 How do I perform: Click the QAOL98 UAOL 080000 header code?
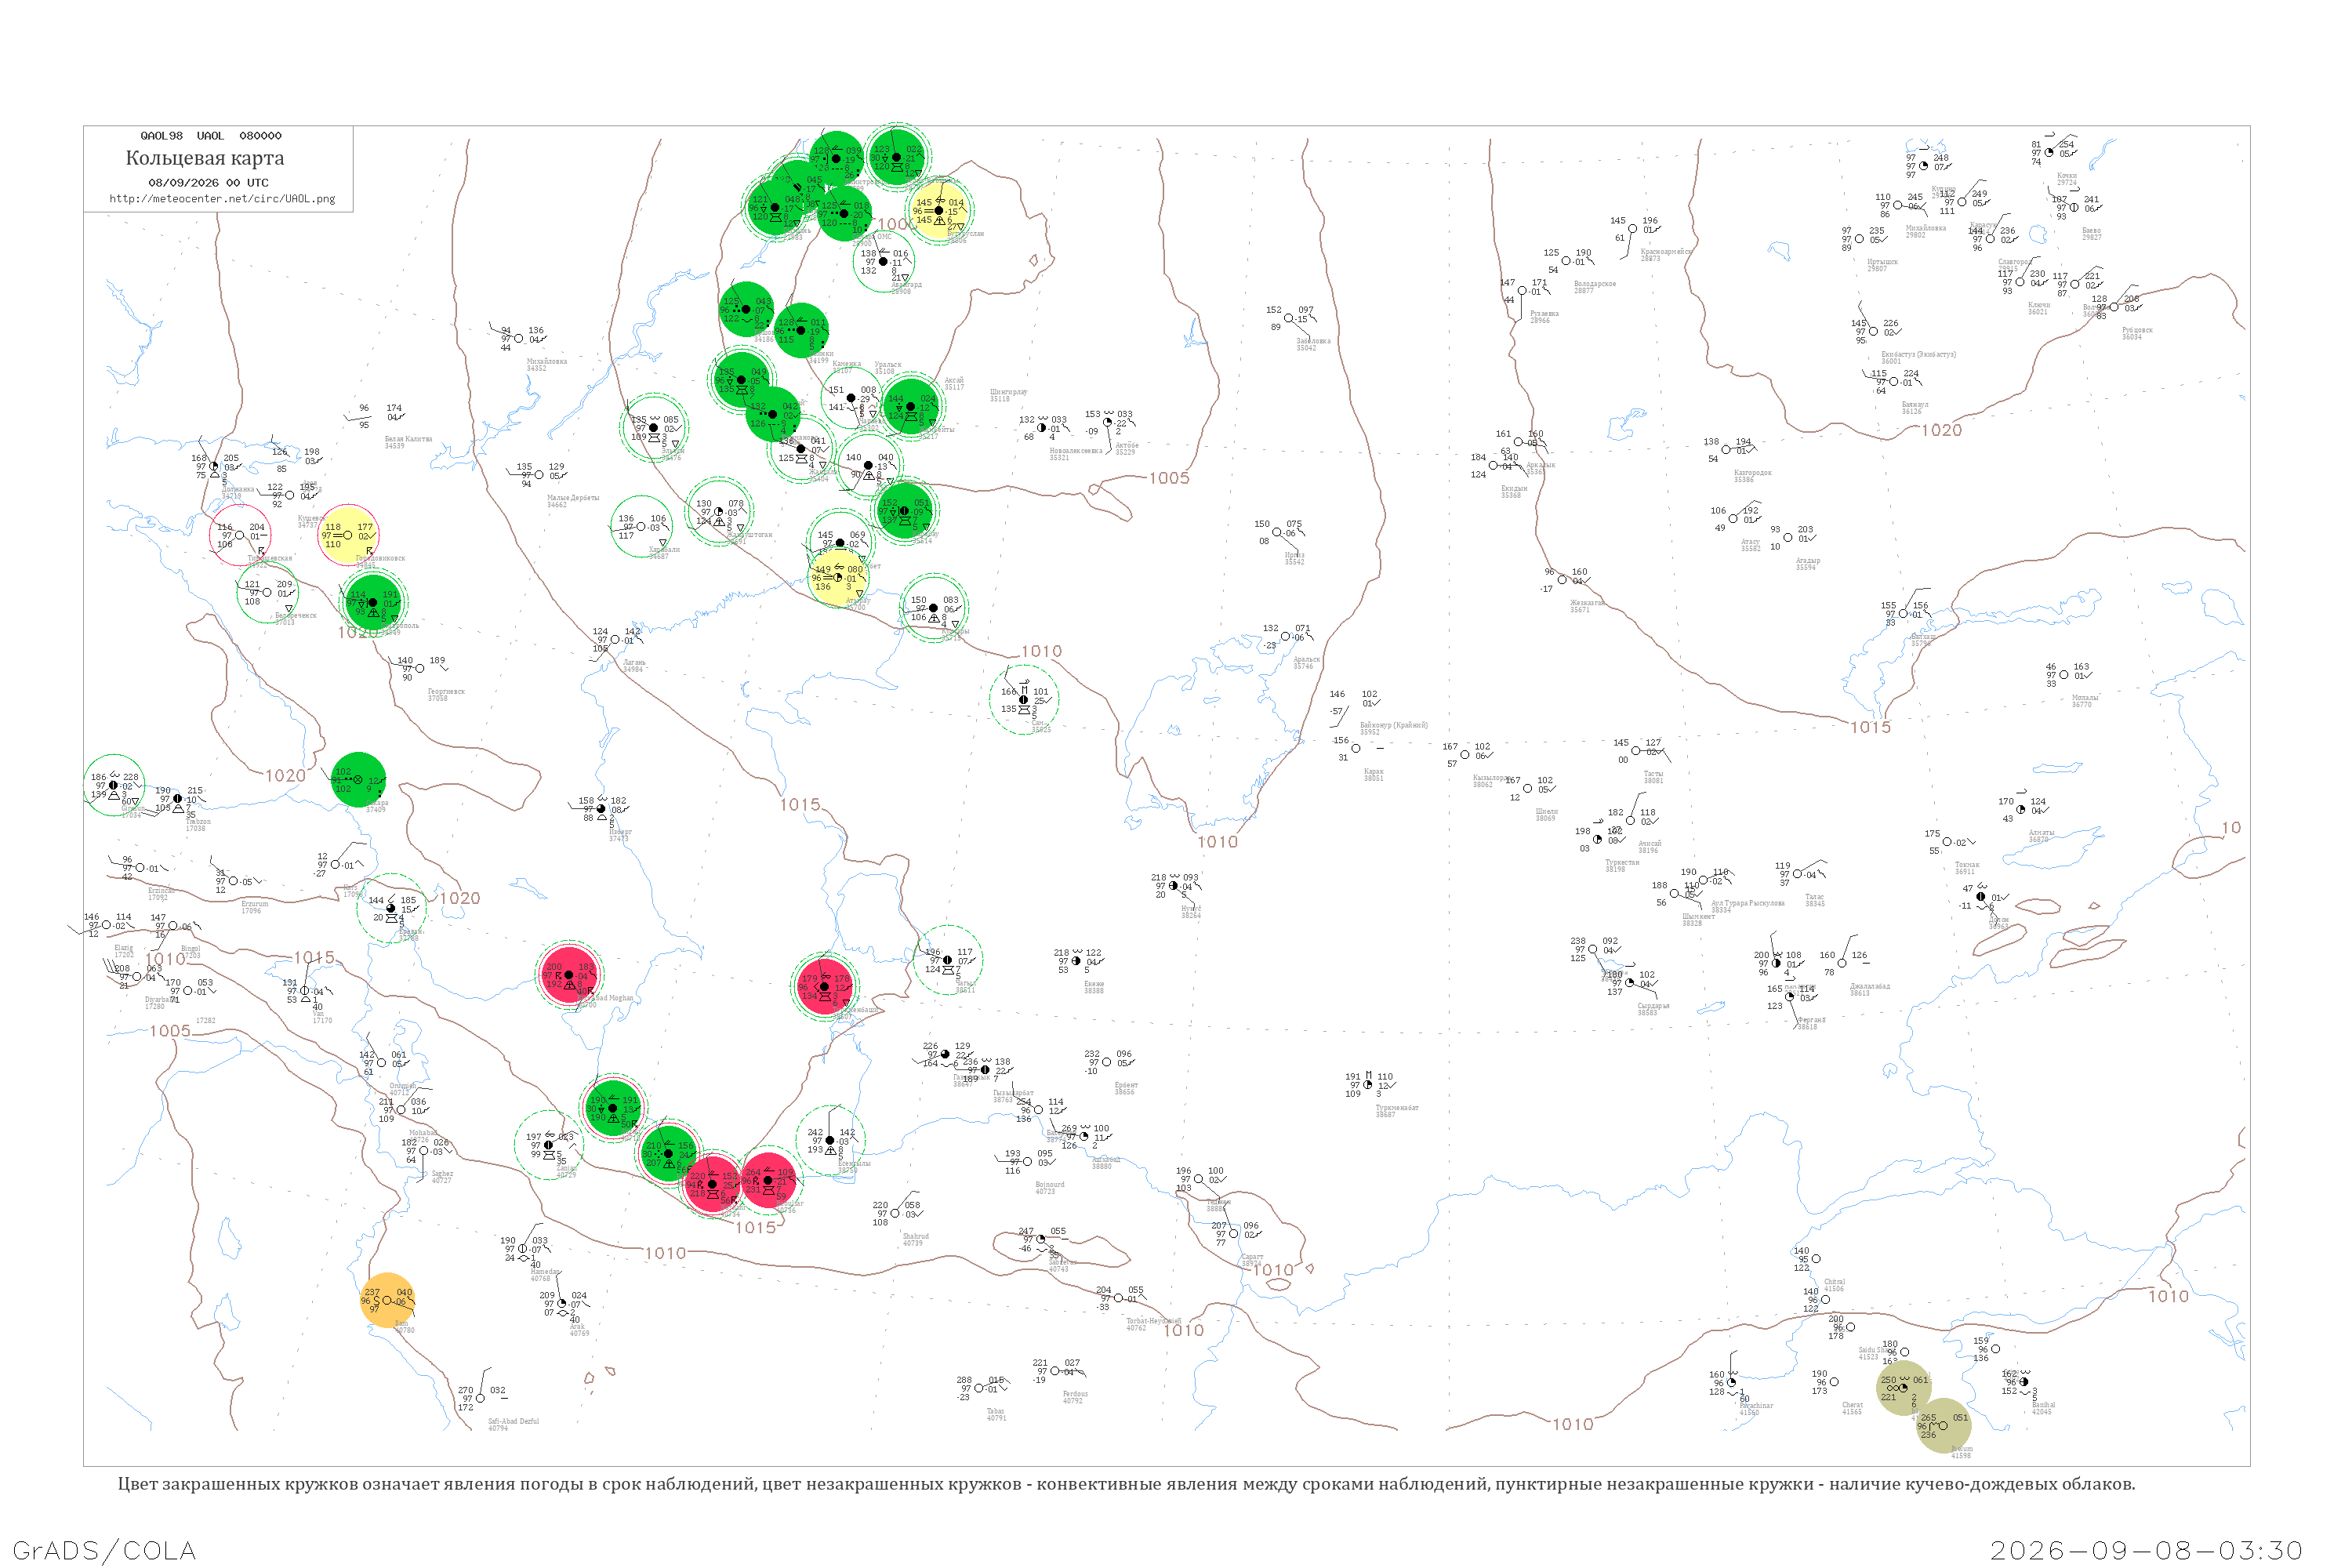[x=211, y=135]
